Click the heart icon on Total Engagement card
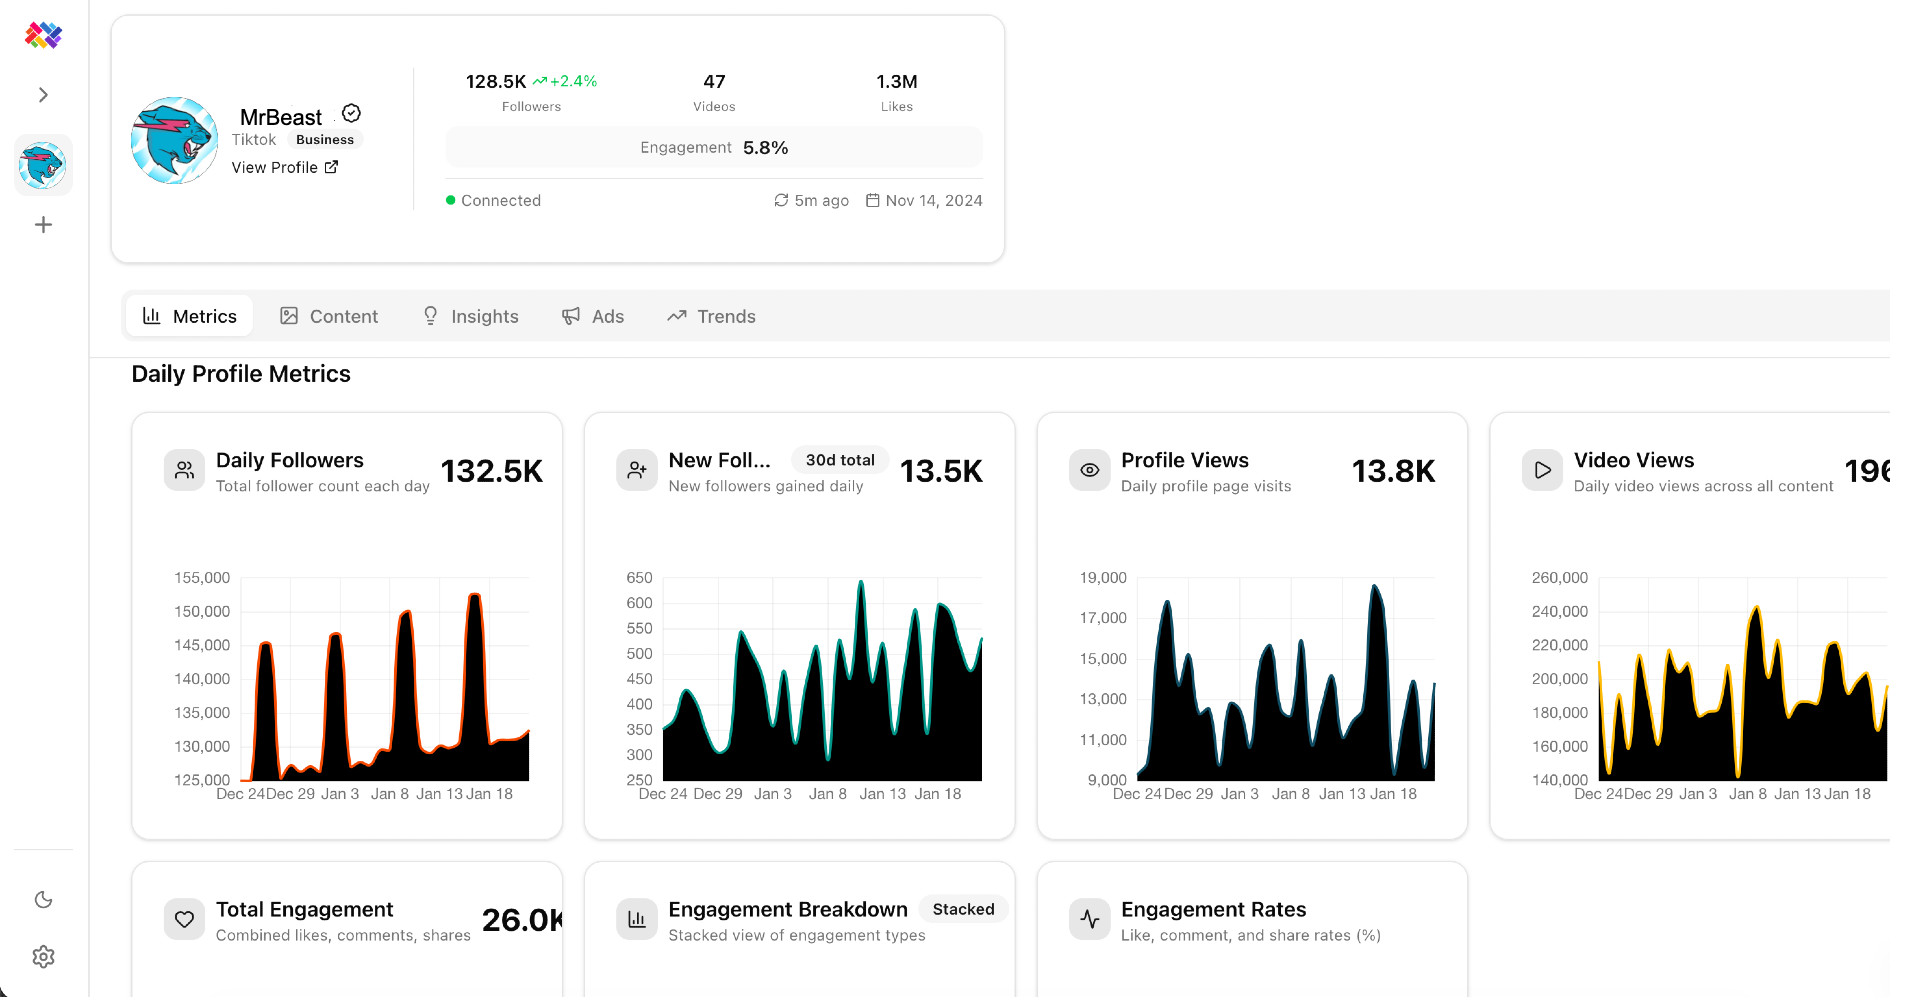The height and width of the screenshot is (1006, 1920). [x=185, y=919]
